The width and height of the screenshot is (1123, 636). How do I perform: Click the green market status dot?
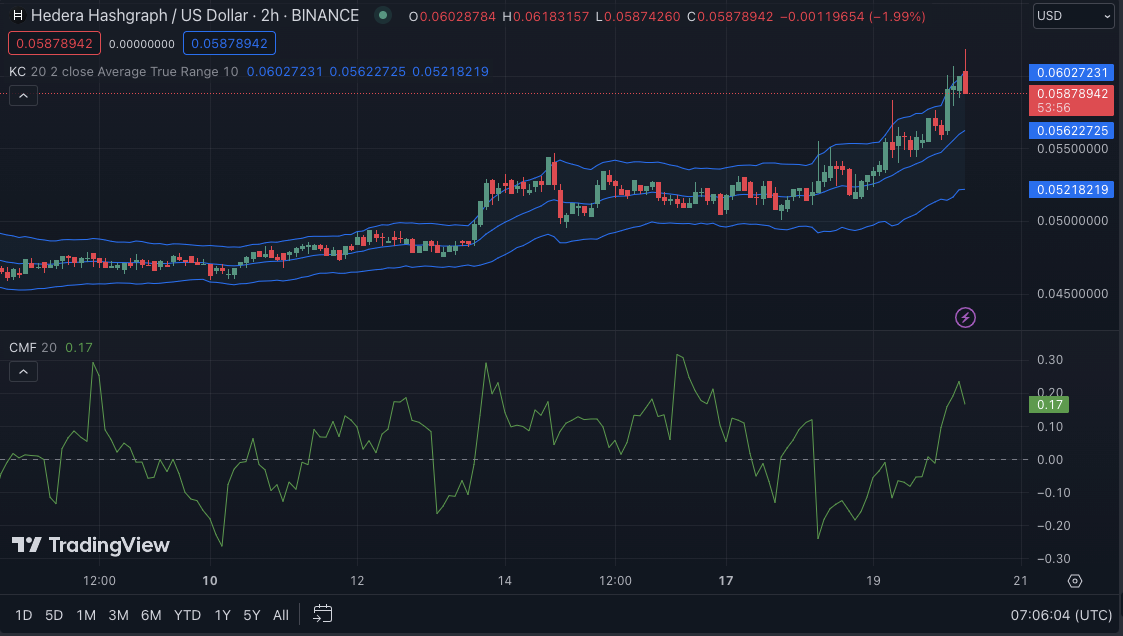[x=383, y=15]
